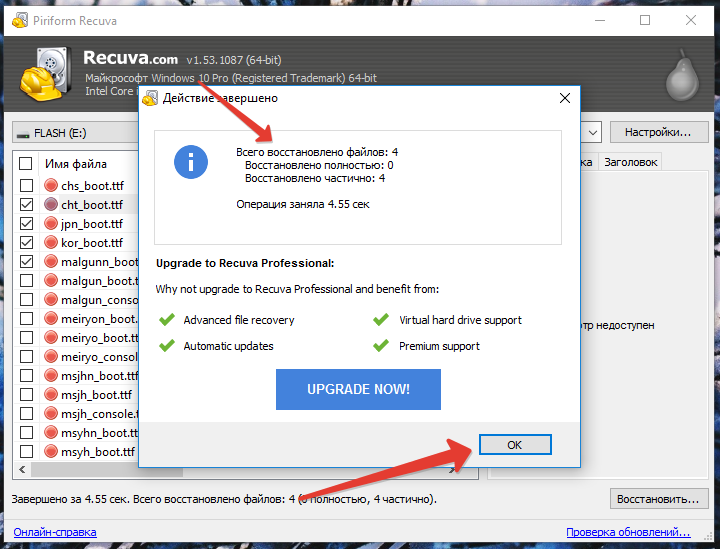Screen dimensions: 720x549
Task: Click red status icon of msyh_boot.ttf
Action: (51, 452)
